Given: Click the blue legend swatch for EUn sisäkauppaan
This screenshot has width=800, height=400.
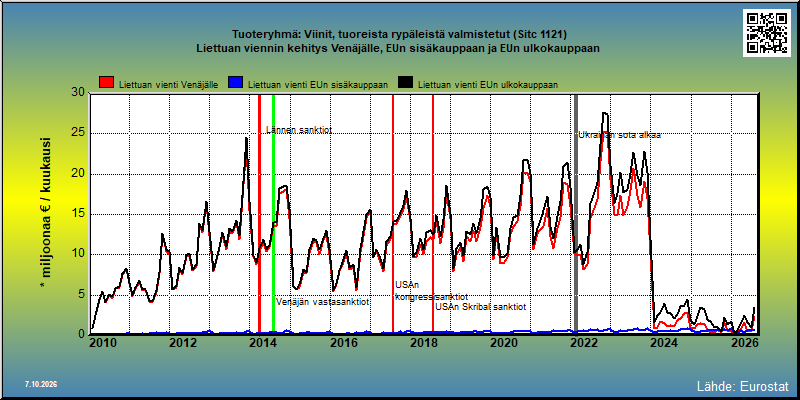Looking at the screenshot, I should coord(235,84).
